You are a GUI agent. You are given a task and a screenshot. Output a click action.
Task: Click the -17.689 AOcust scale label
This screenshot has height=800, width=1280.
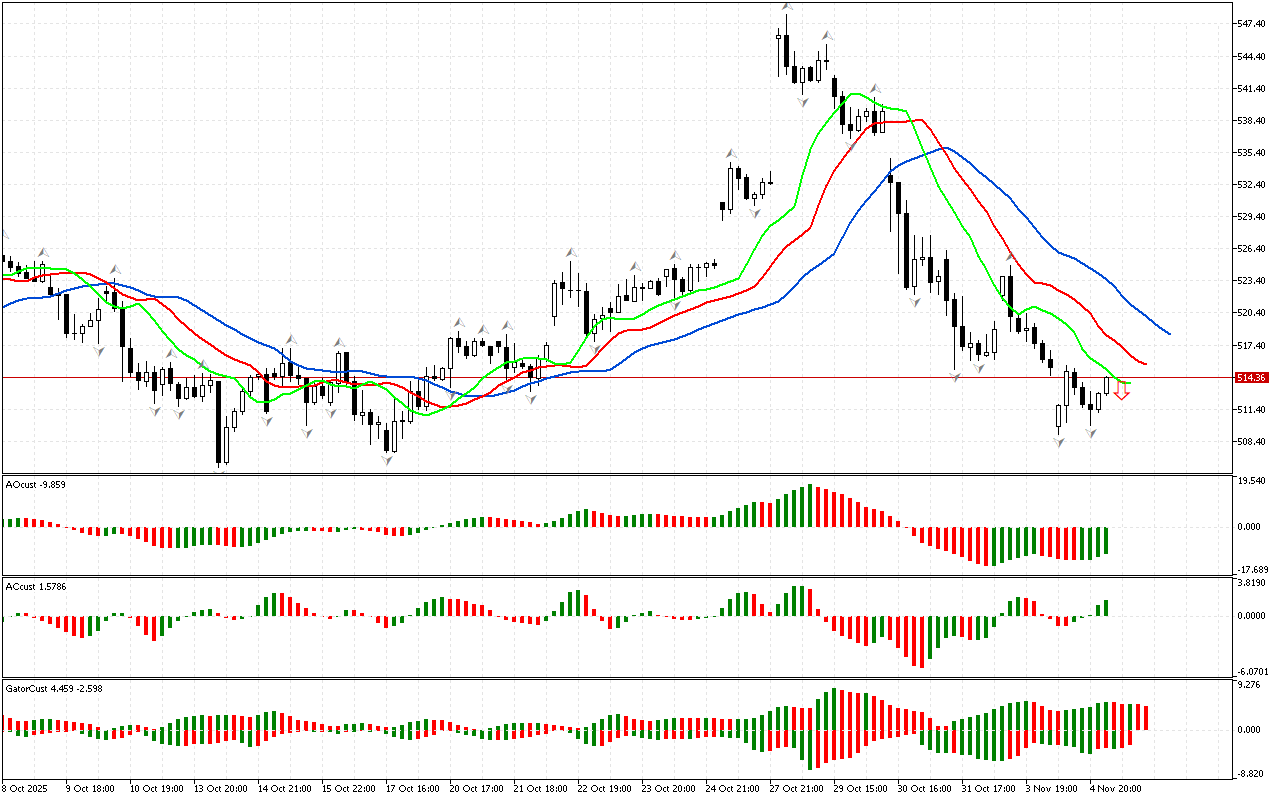point(1251,568)
